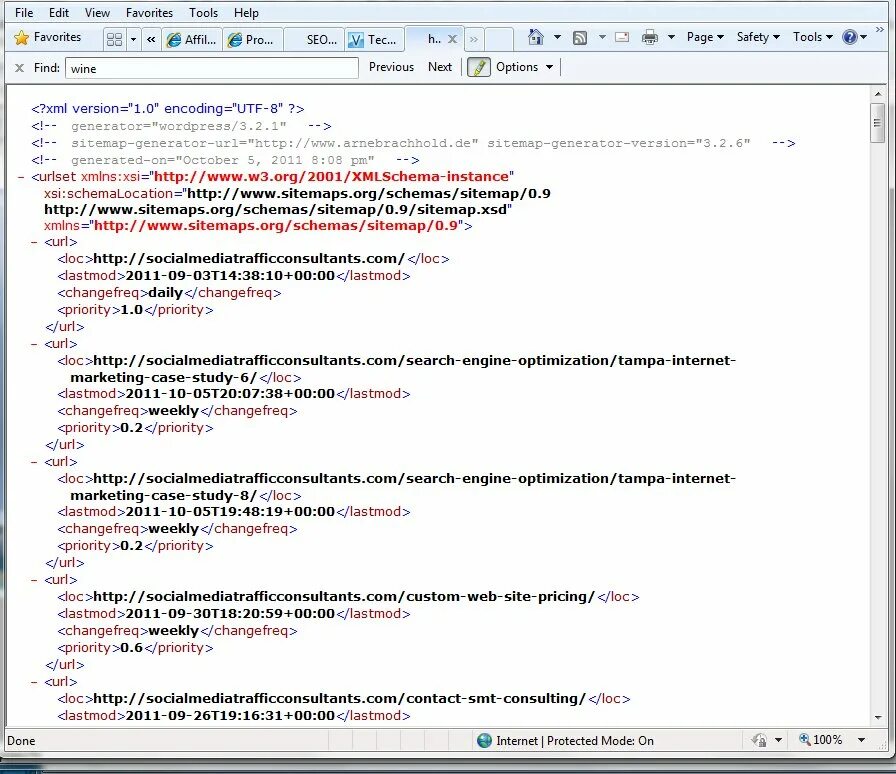Click the Internet zone globe icon
The width and height of the screenshot is (896, 774).
coord(485,740)
